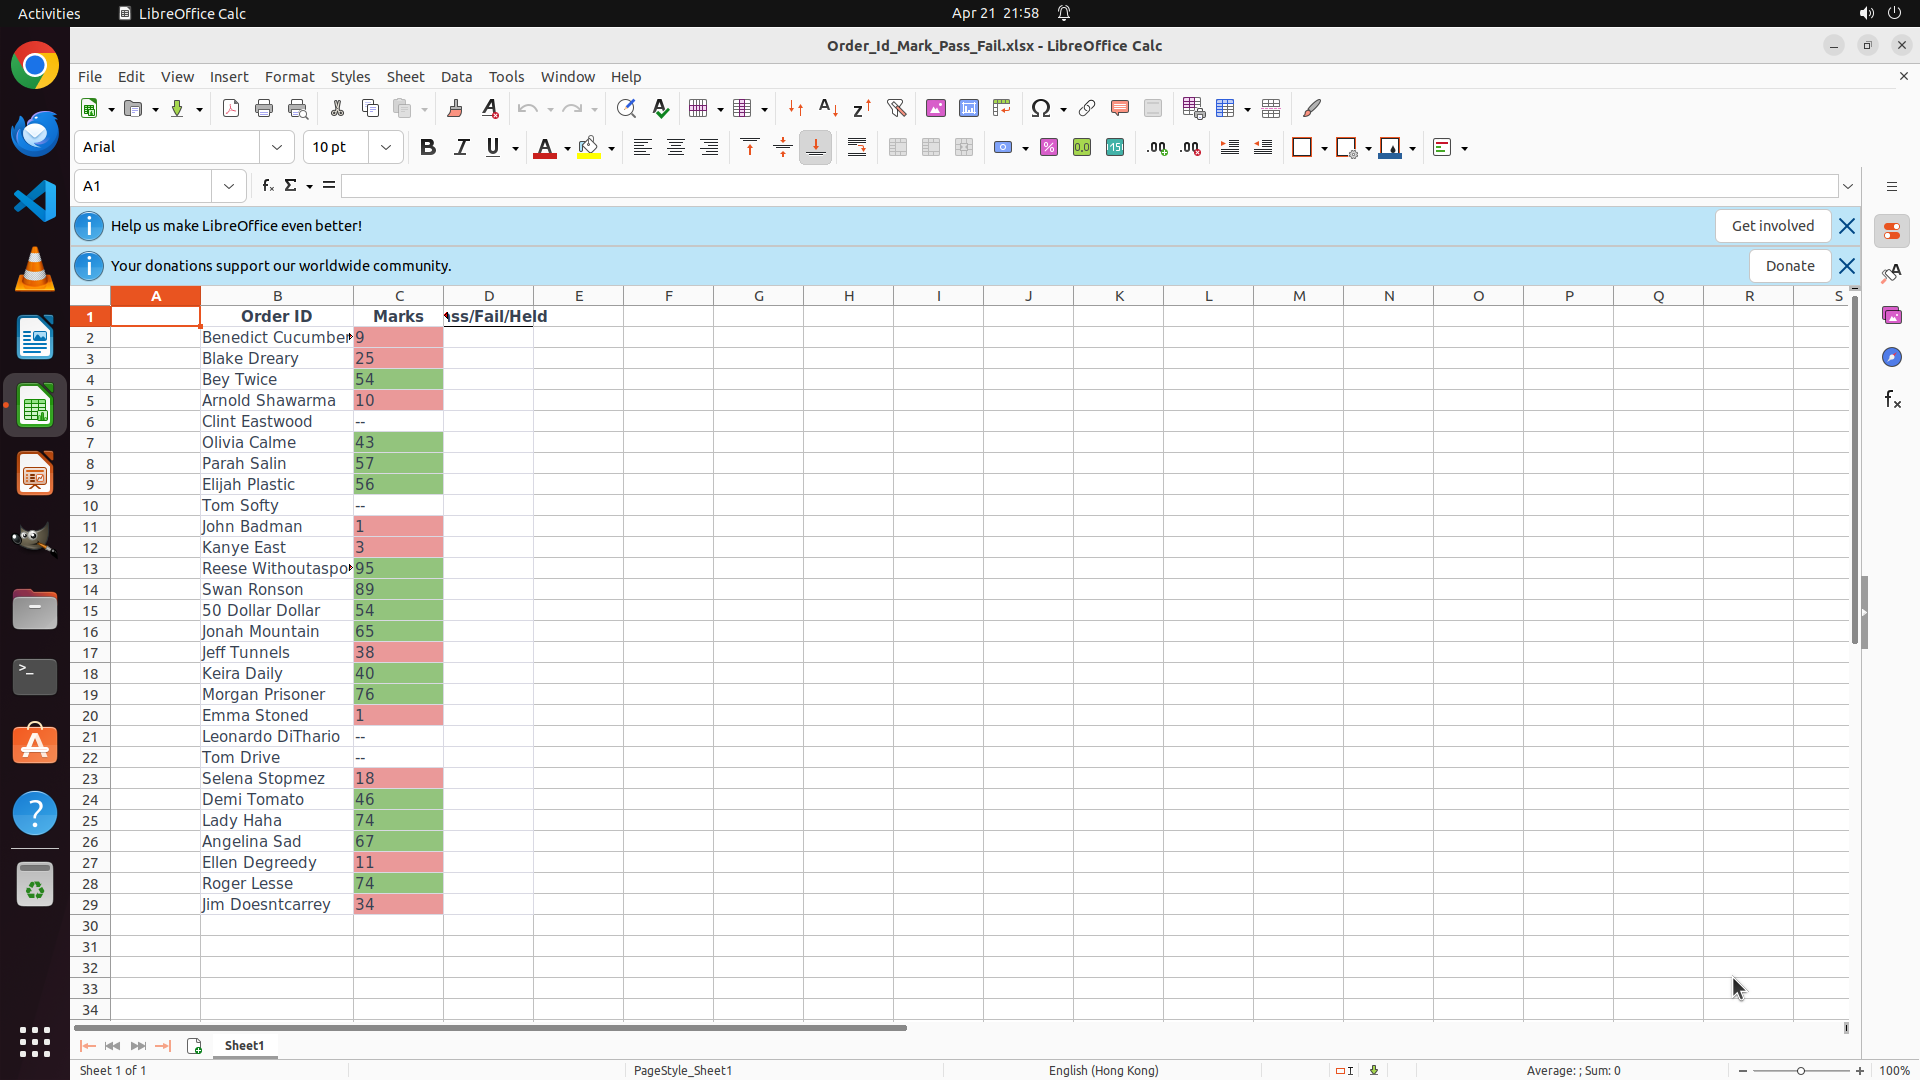Format as Percent icon
The width and height of the screenshot is (1920, 1080).
(x=1049, y=148)
